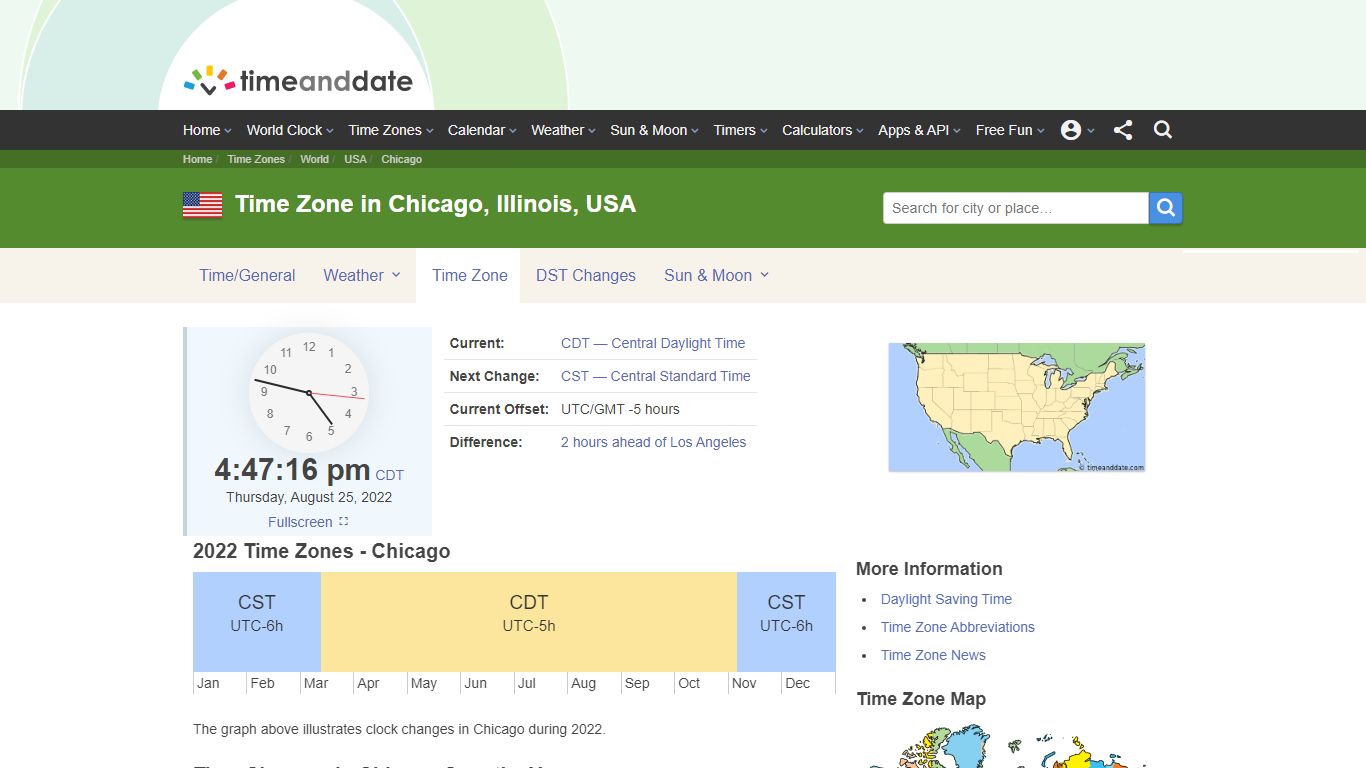This screenshot has height=768, width=1366.
Task: Click the January–March CST block
Action: [x=257, y=622]
